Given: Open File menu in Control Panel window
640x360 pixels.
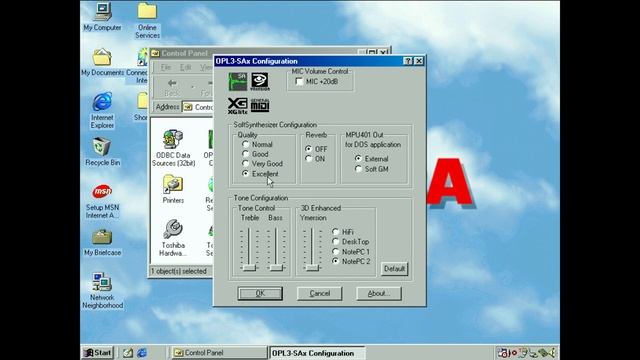Looking at the screenshot, I should (x=166, y=67).
